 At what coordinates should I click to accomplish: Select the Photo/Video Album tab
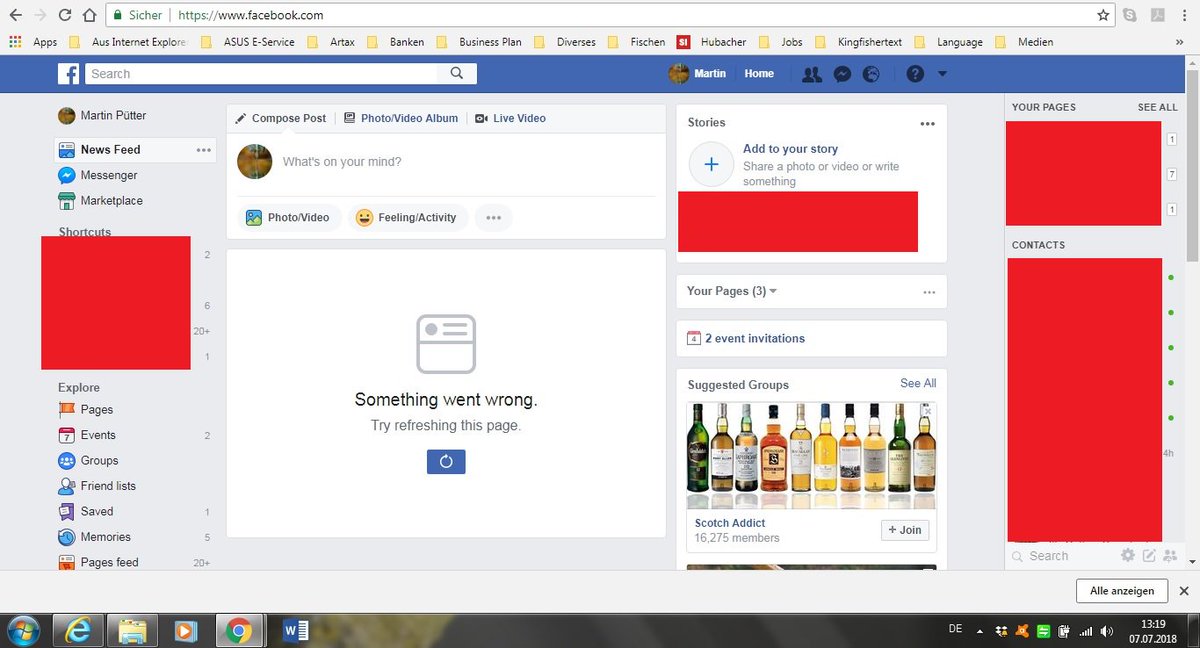[x=400, y=118]
